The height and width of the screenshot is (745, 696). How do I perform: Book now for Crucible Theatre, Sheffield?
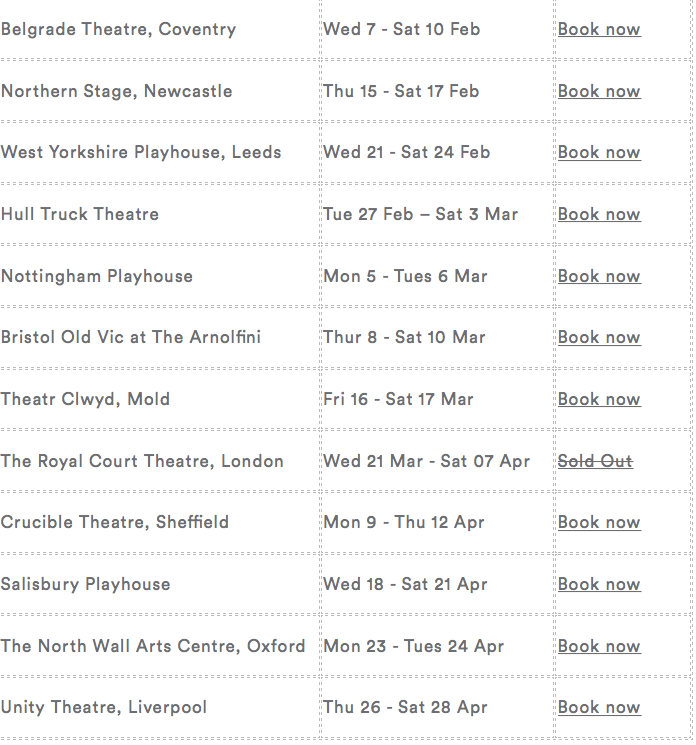point(599,522)
